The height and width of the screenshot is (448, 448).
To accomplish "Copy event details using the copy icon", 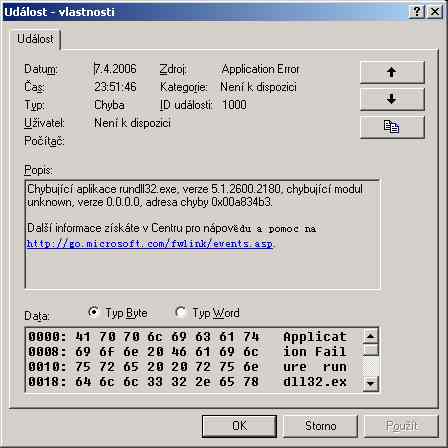I will [x=392, y=127].
